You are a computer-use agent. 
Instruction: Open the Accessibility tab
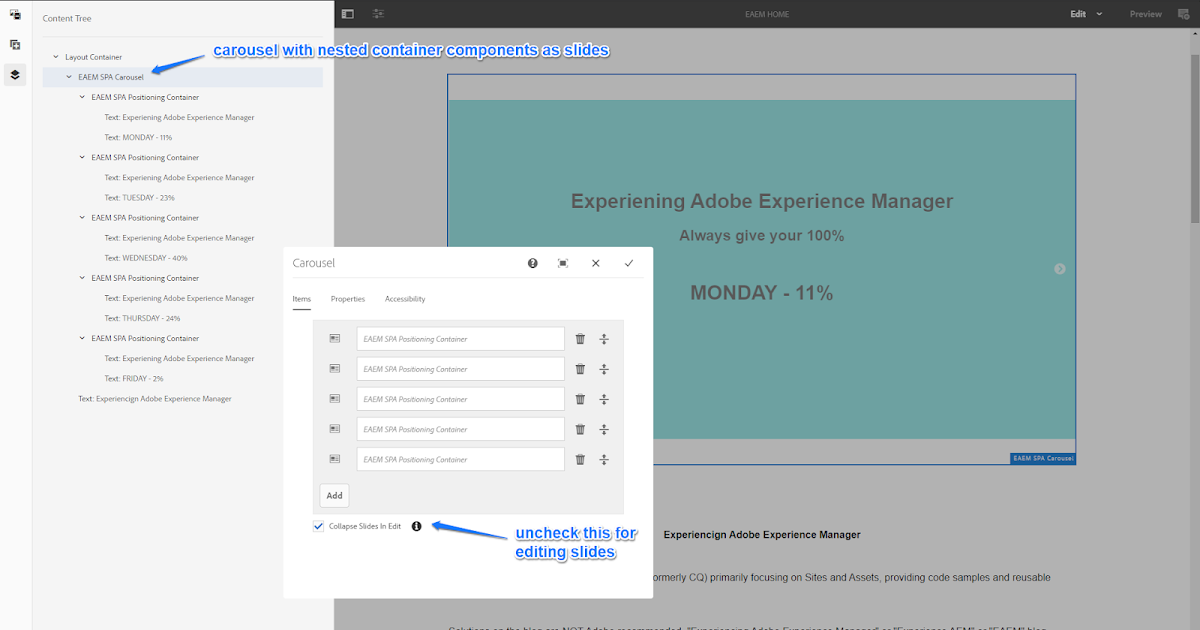click(x=405, y=298)
